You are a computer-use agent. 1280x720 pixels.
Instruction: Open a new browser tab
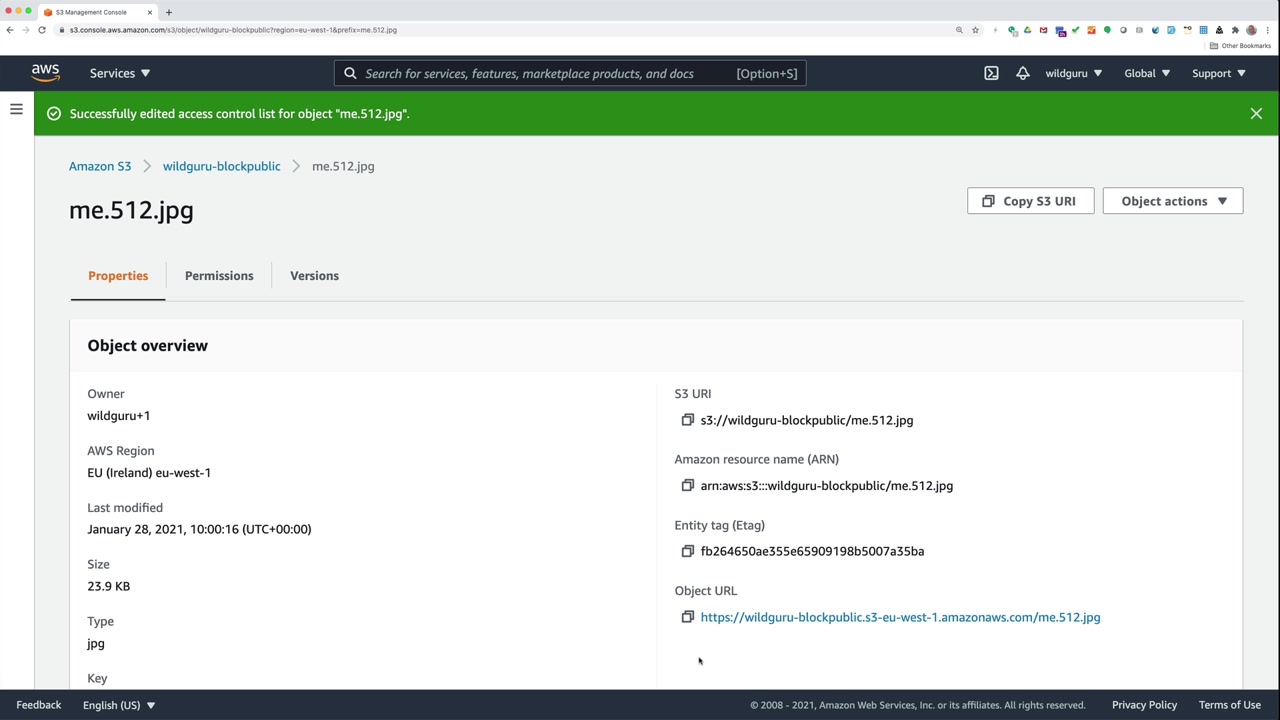(x=168, y=12)
